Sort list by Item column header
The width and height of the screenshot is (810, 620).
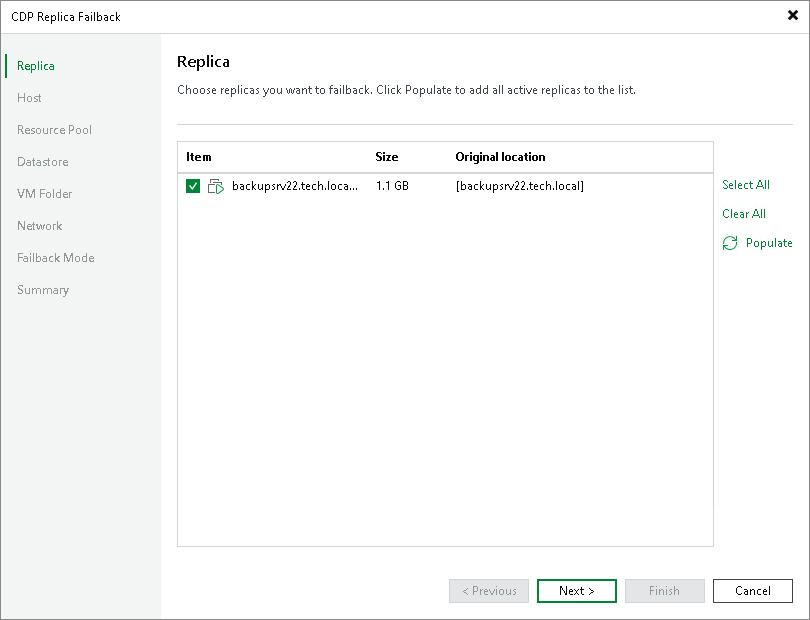199,157
